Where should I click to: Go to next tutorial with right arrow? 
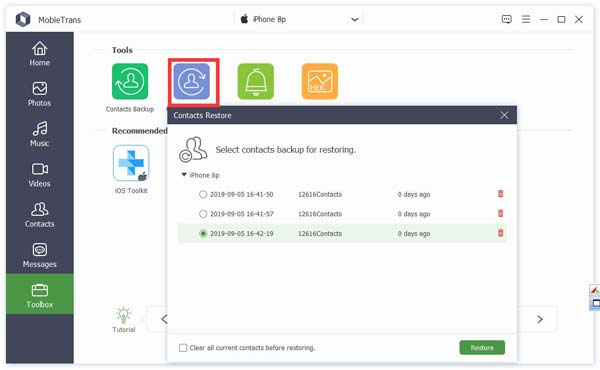540,319
